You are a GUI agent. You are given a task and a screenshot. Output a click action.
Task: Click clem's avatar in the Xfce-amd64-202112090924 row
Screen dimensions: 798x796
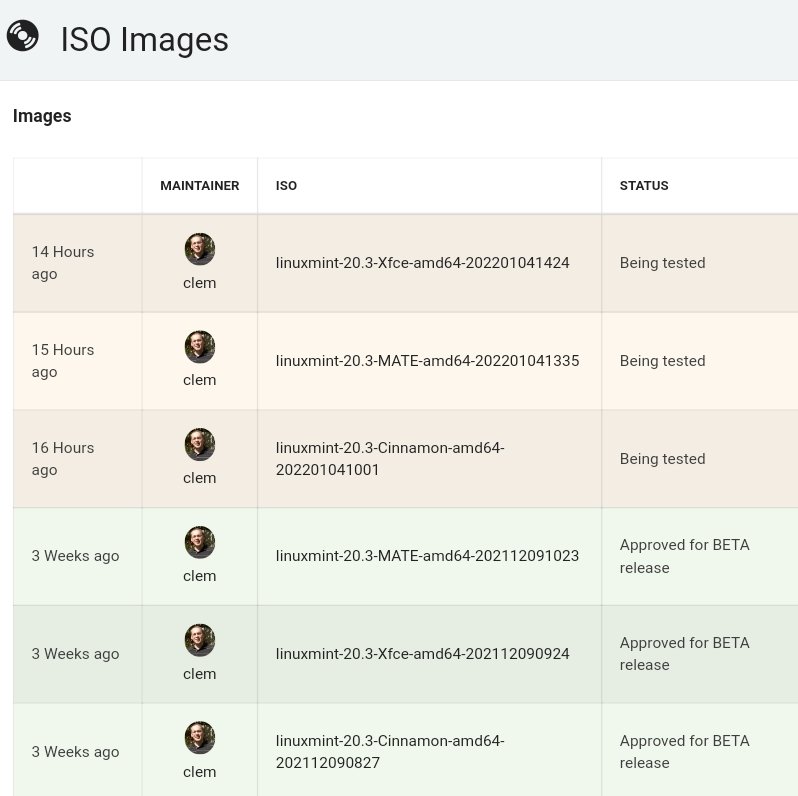pyautogui.click(x=200, y=640)
